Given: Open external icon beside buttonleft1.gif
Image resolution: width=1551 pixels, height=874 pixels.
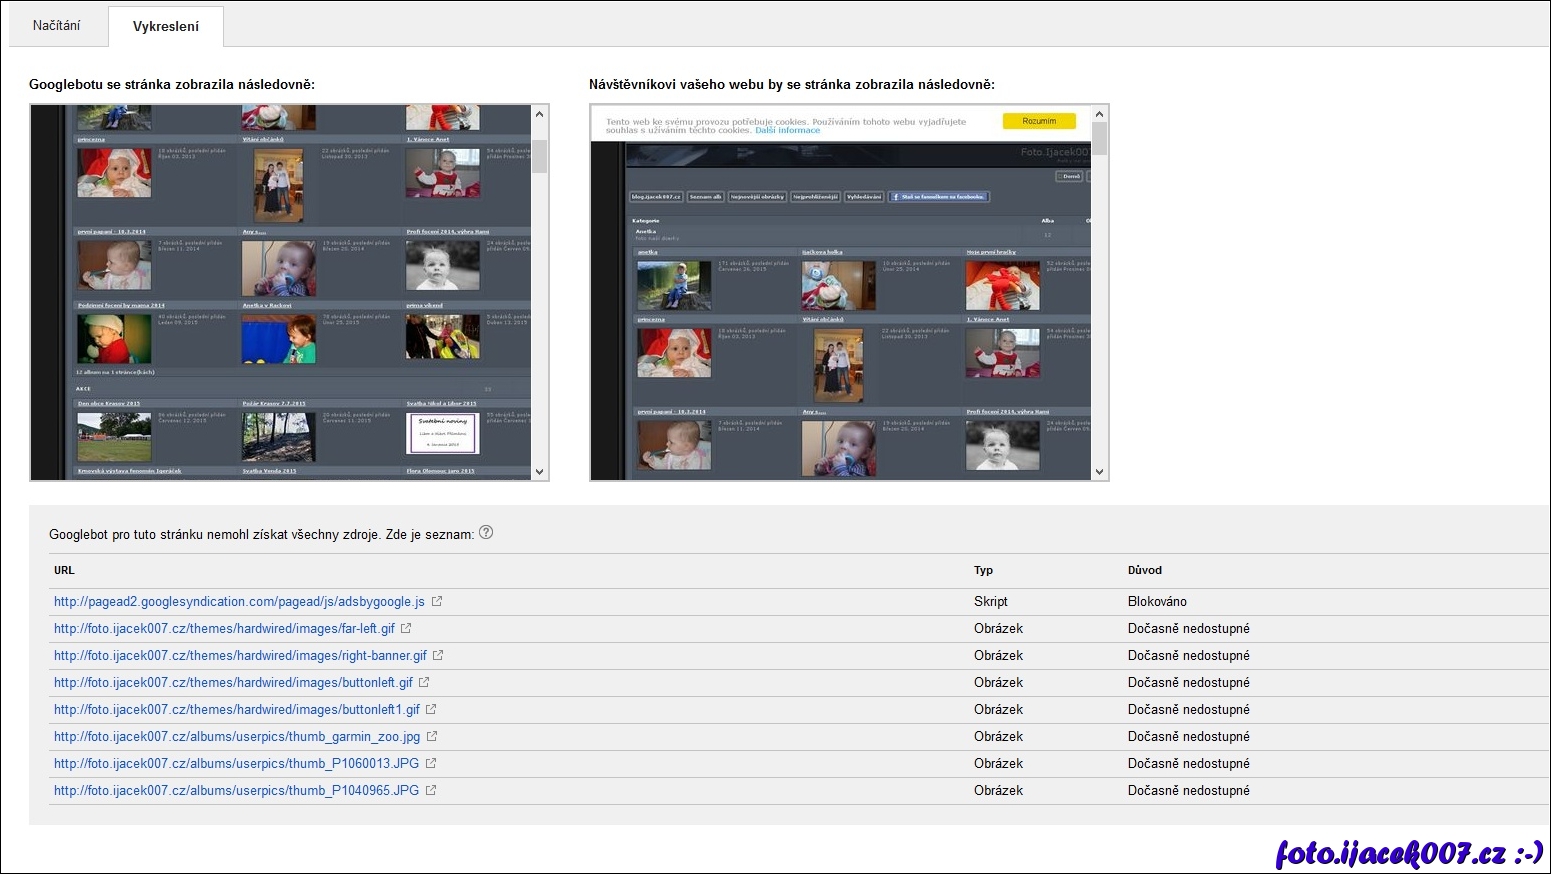Looking at the screenshot, I should coord(431,710).
